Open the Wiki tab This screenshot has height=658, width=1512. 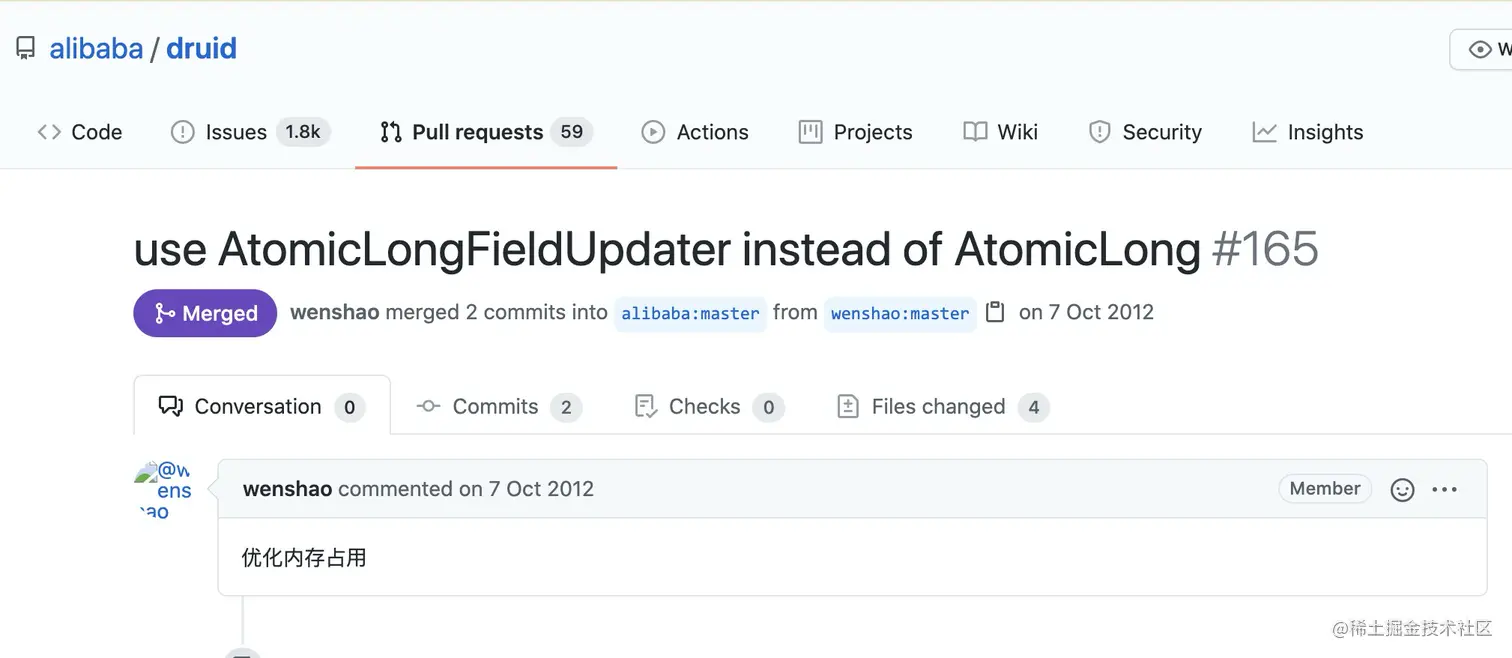click(x=1001, y=132)
